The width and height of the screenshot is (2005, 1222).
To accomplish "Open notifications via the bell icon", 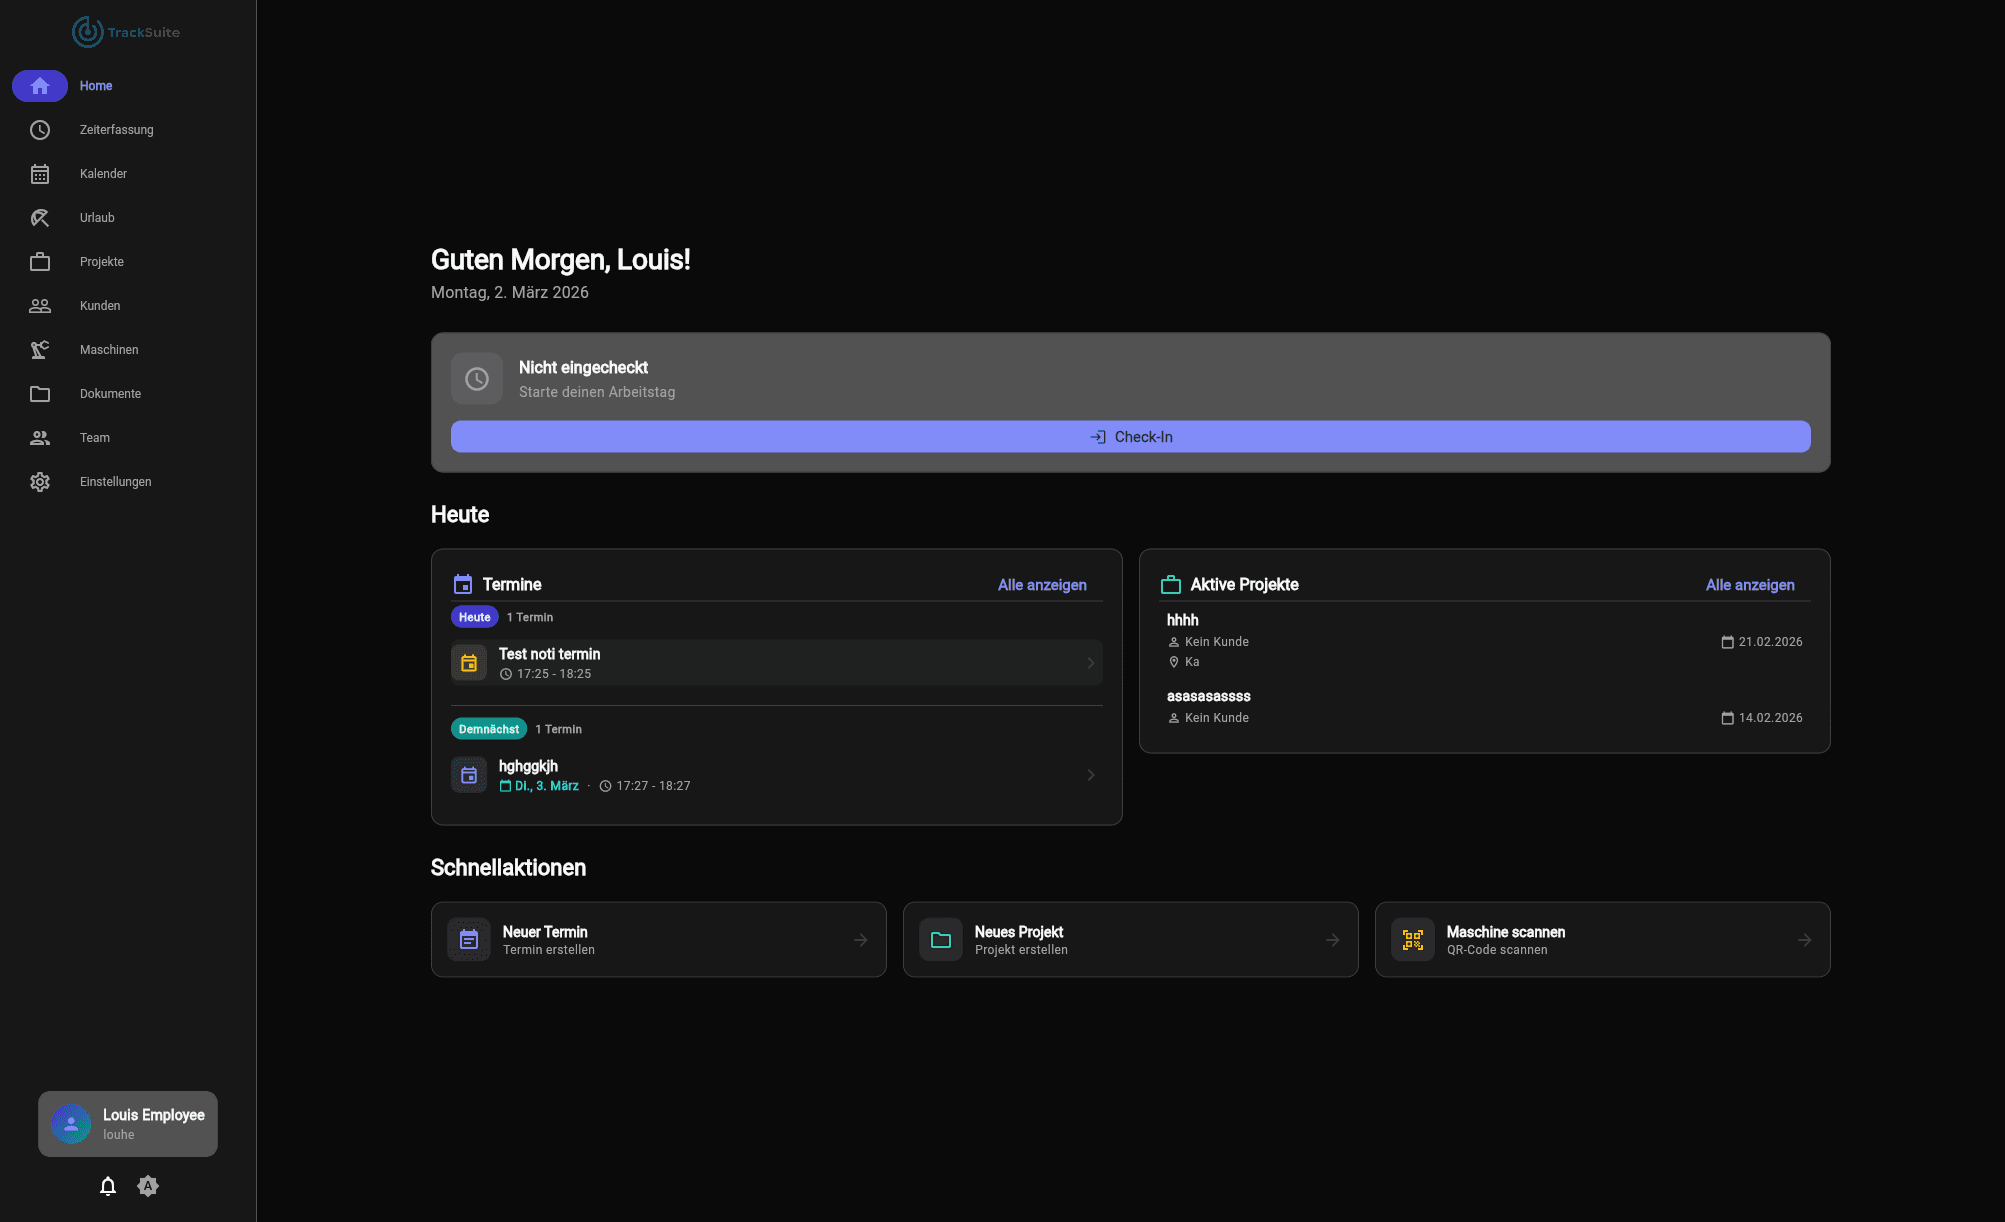I will pyautogui.click(x=107, y=1186).
